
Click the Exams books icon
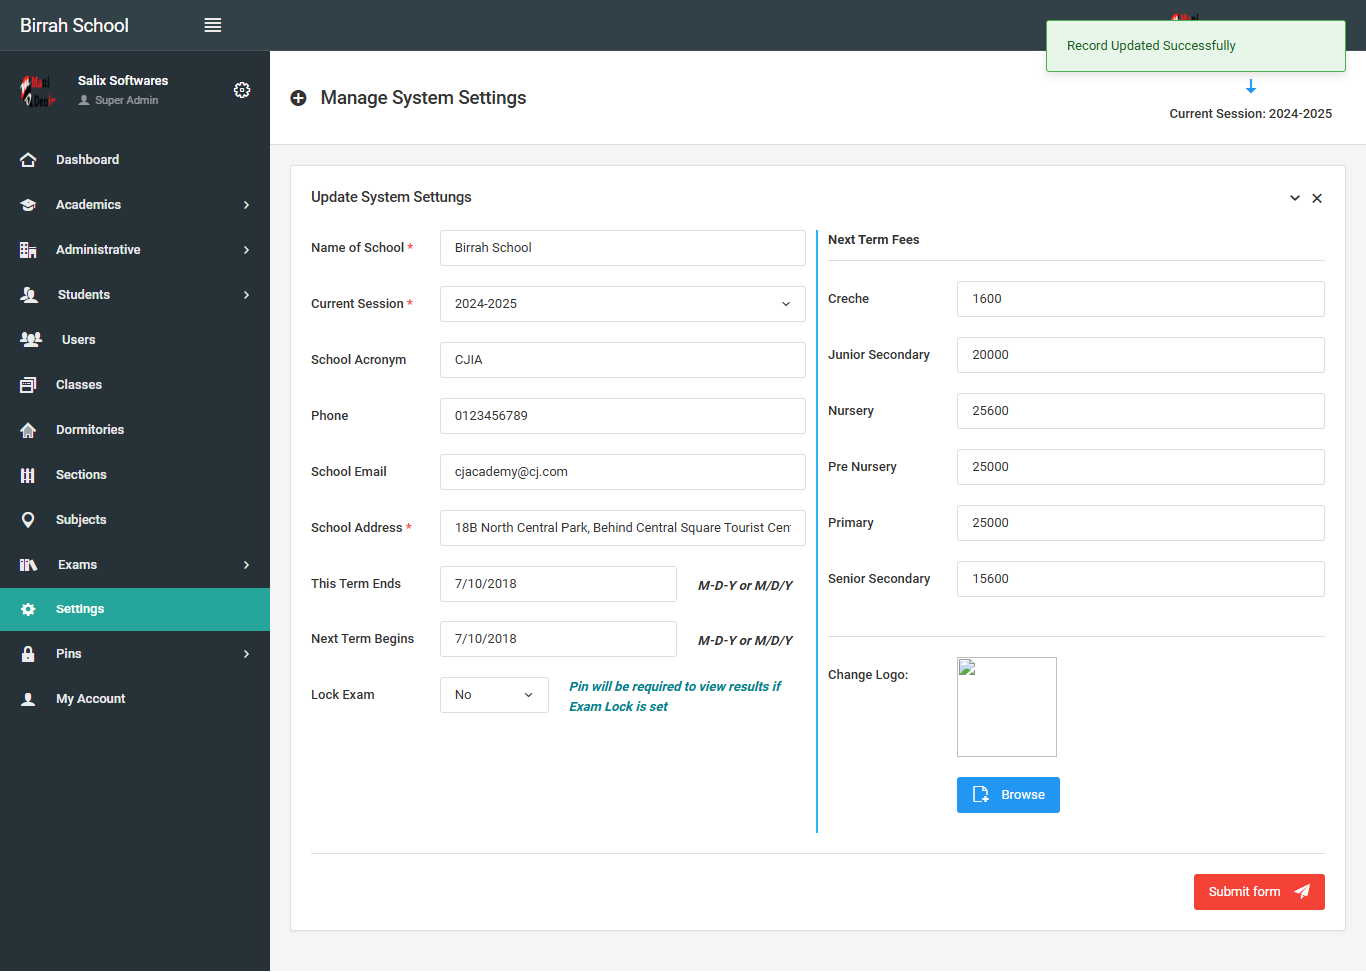pyautogui.click(x=29, y=565)
